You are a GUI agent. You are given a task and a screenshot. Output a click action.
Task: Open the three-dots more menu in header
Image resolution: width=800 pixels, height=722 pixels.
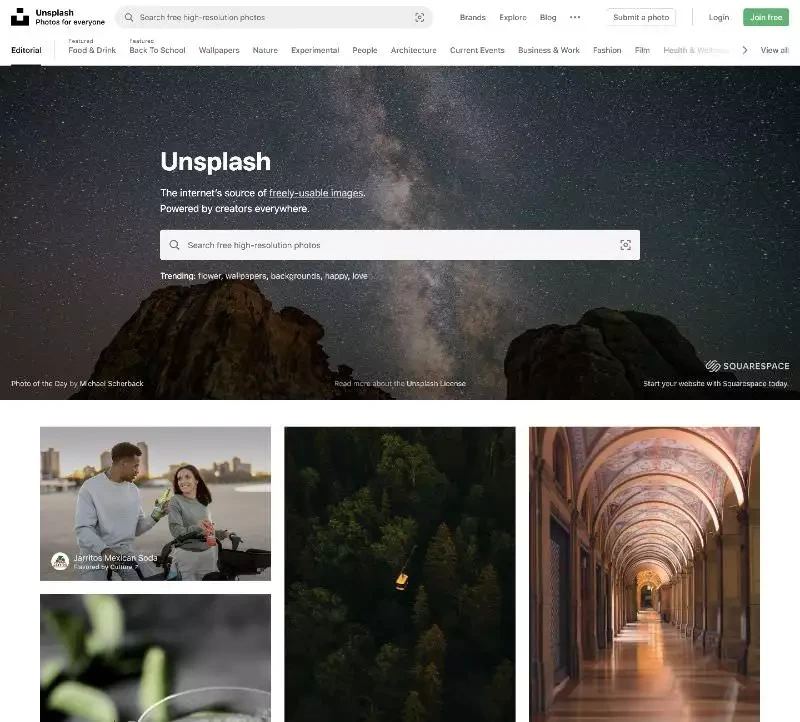[575, 17]
